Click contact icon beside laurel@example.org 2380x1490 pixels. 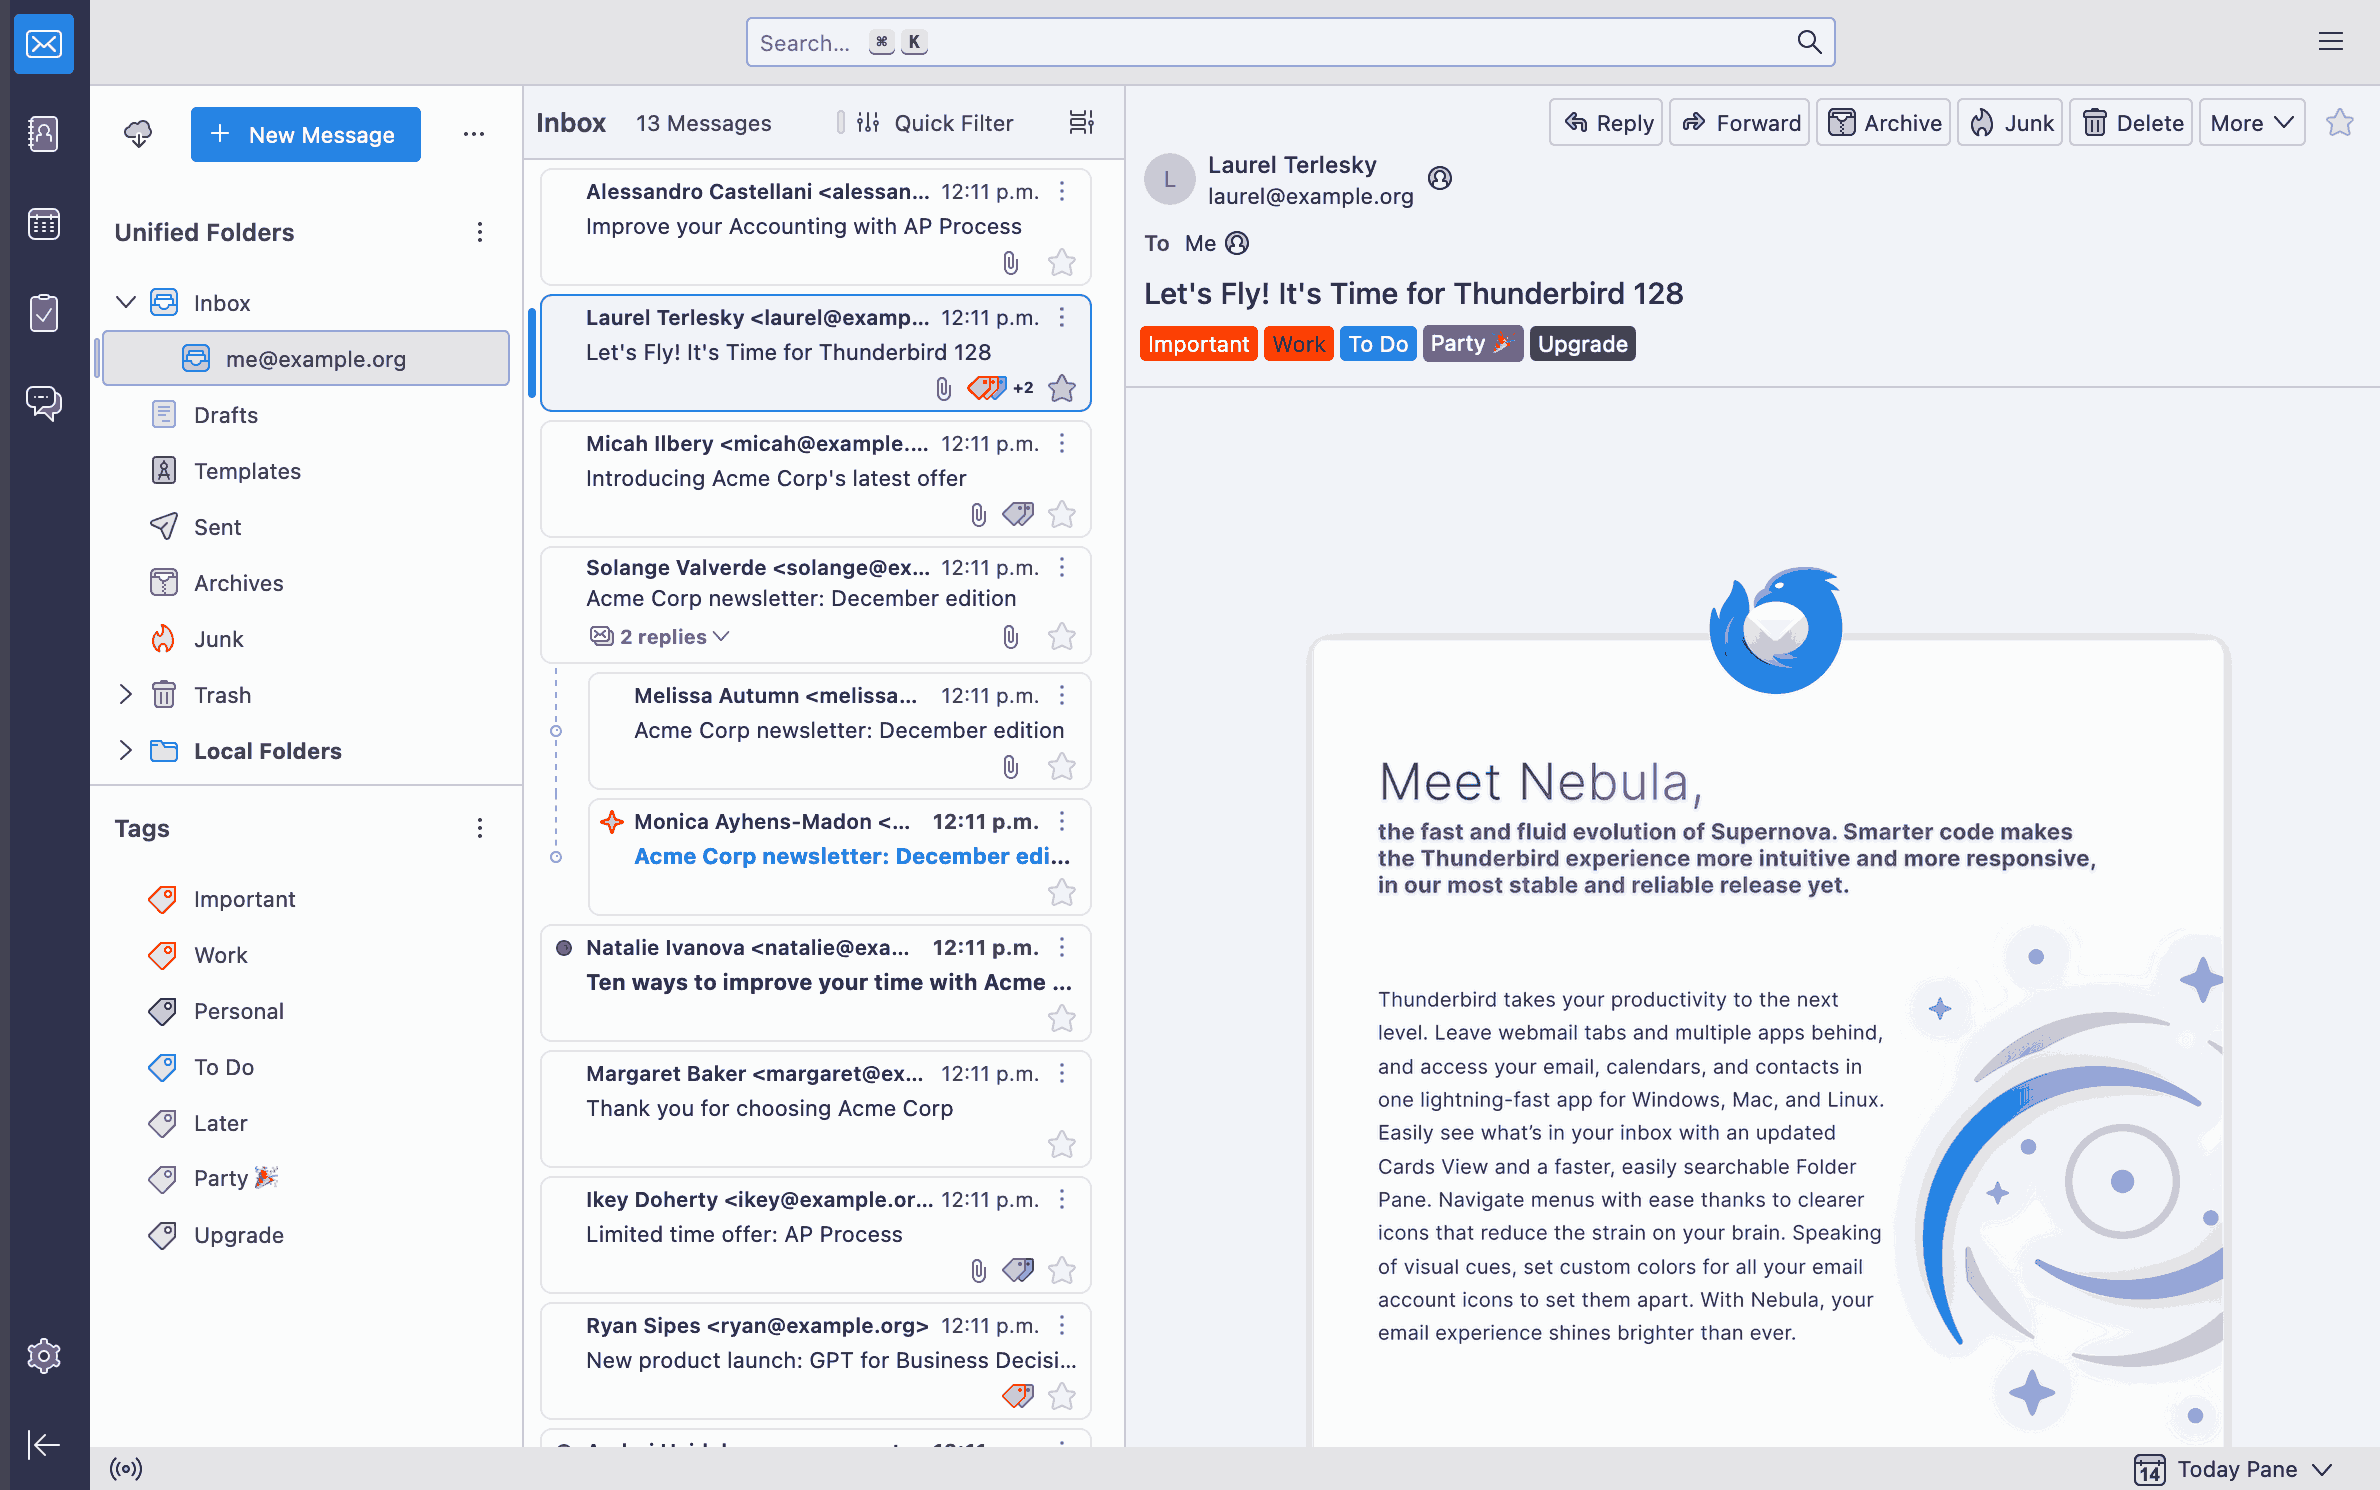[1440, 178]
